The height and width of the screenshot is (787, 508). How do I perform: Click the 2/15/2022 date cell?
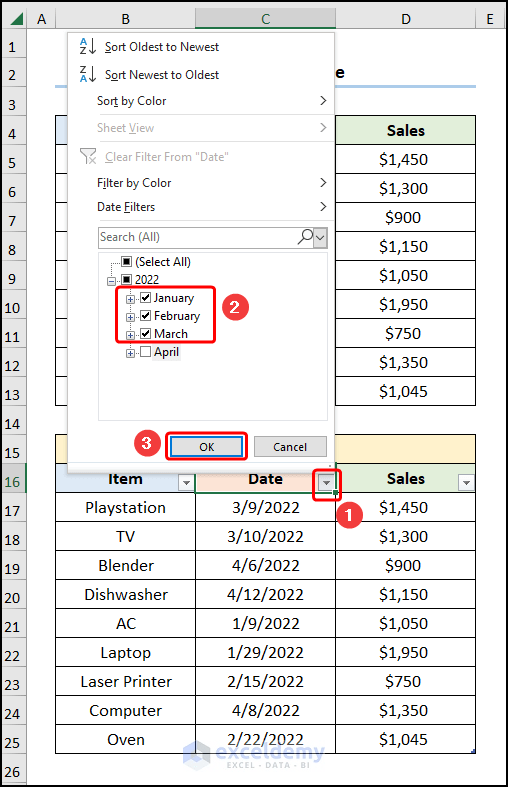[266, 682]
